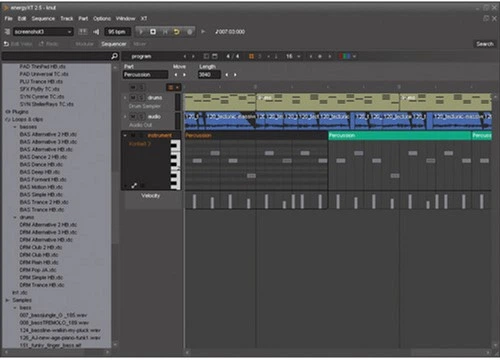The image size is (500, 360).
Task: Collapse the instrument track arrow
Action: point(125,135)
